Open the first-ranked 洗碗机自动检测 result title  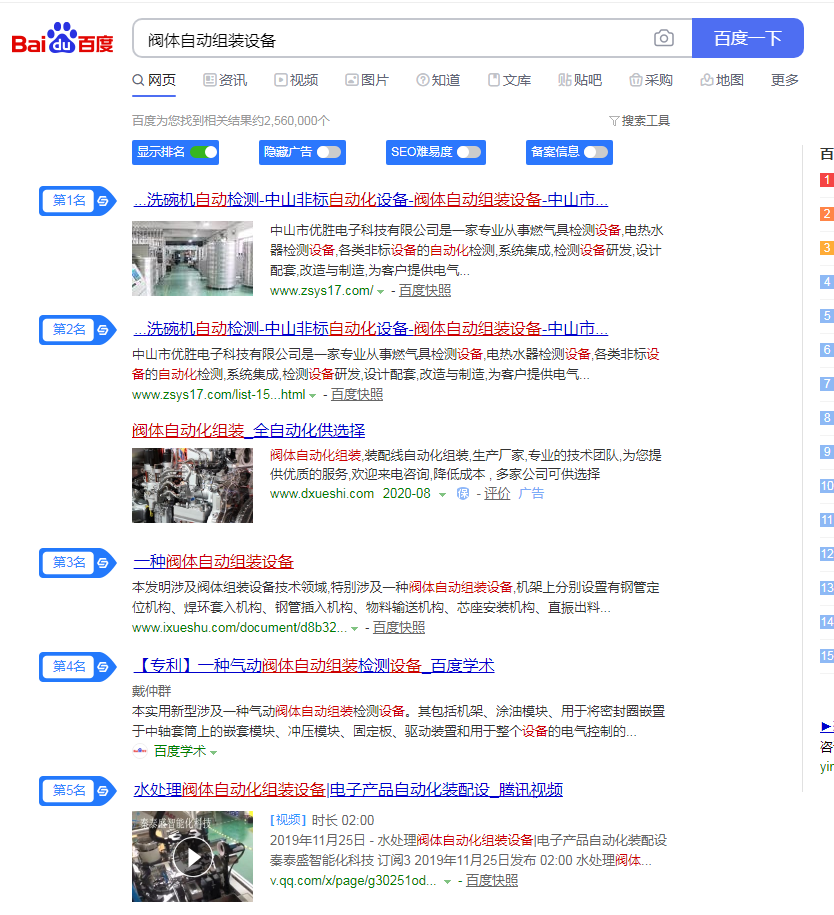point(371,200)
